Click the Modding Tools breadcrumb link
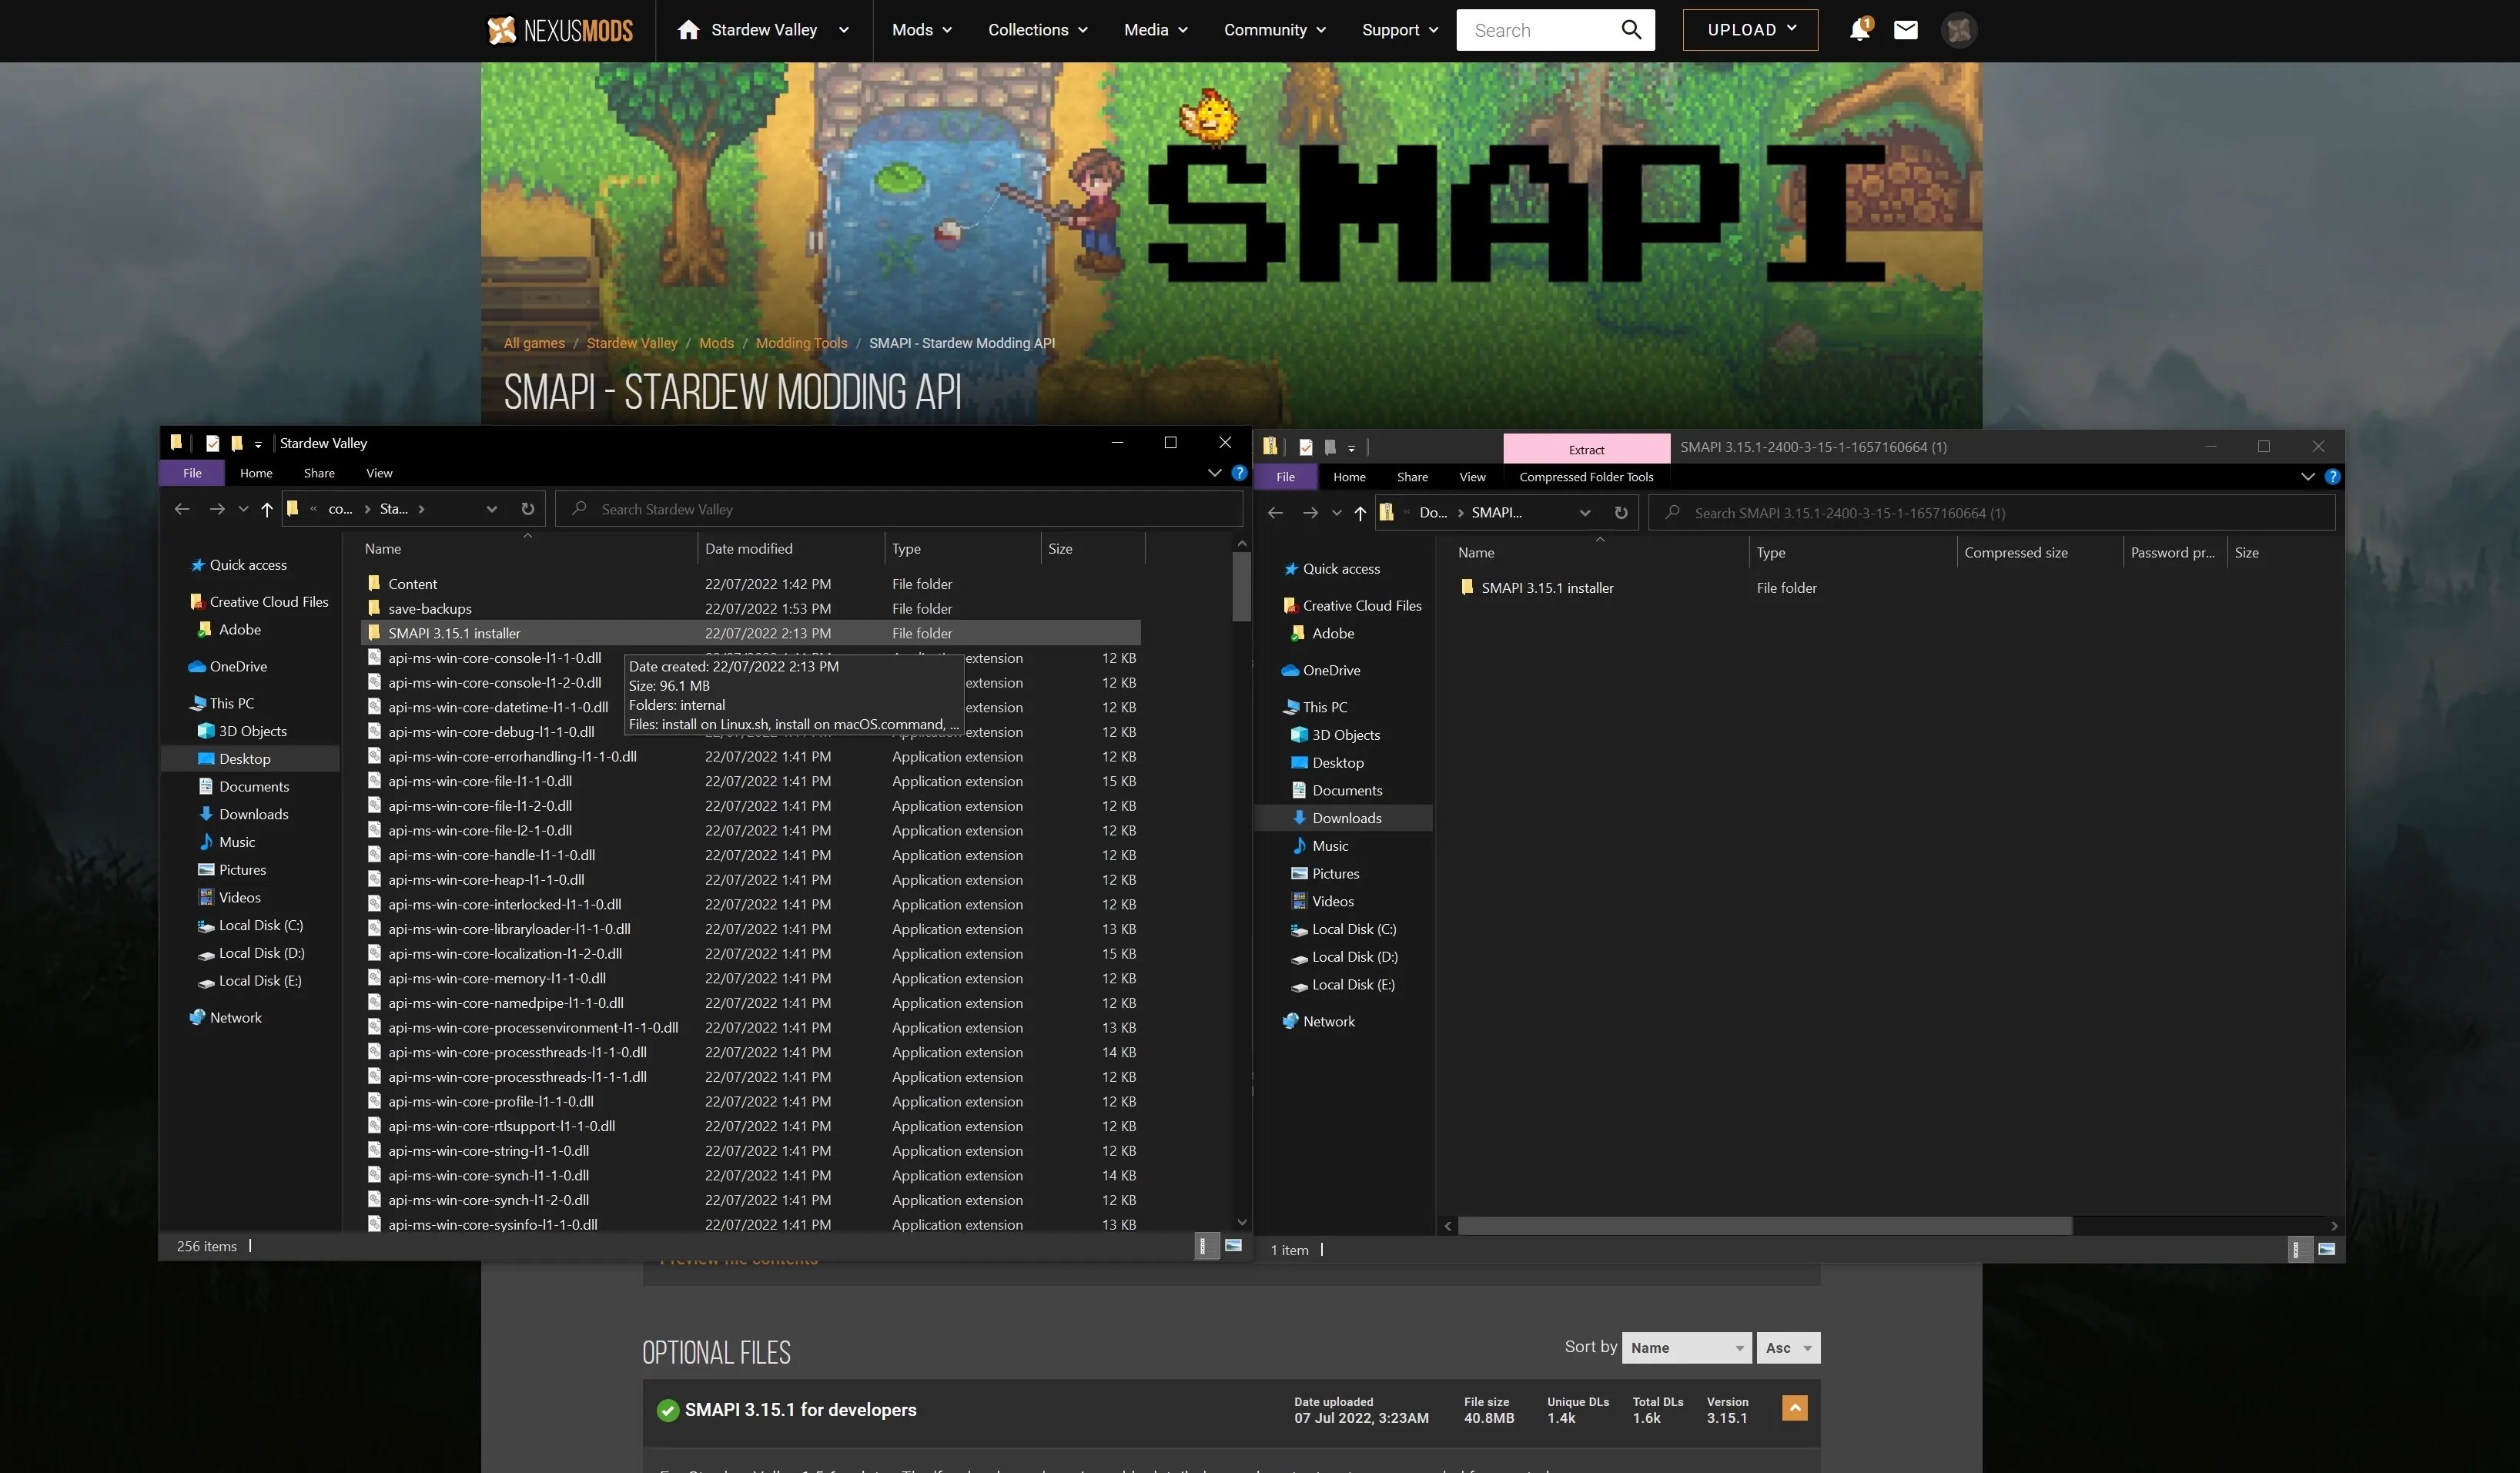Viewport: 2520px width, 1473px height. pyautogui.click(x=801, y=343)
